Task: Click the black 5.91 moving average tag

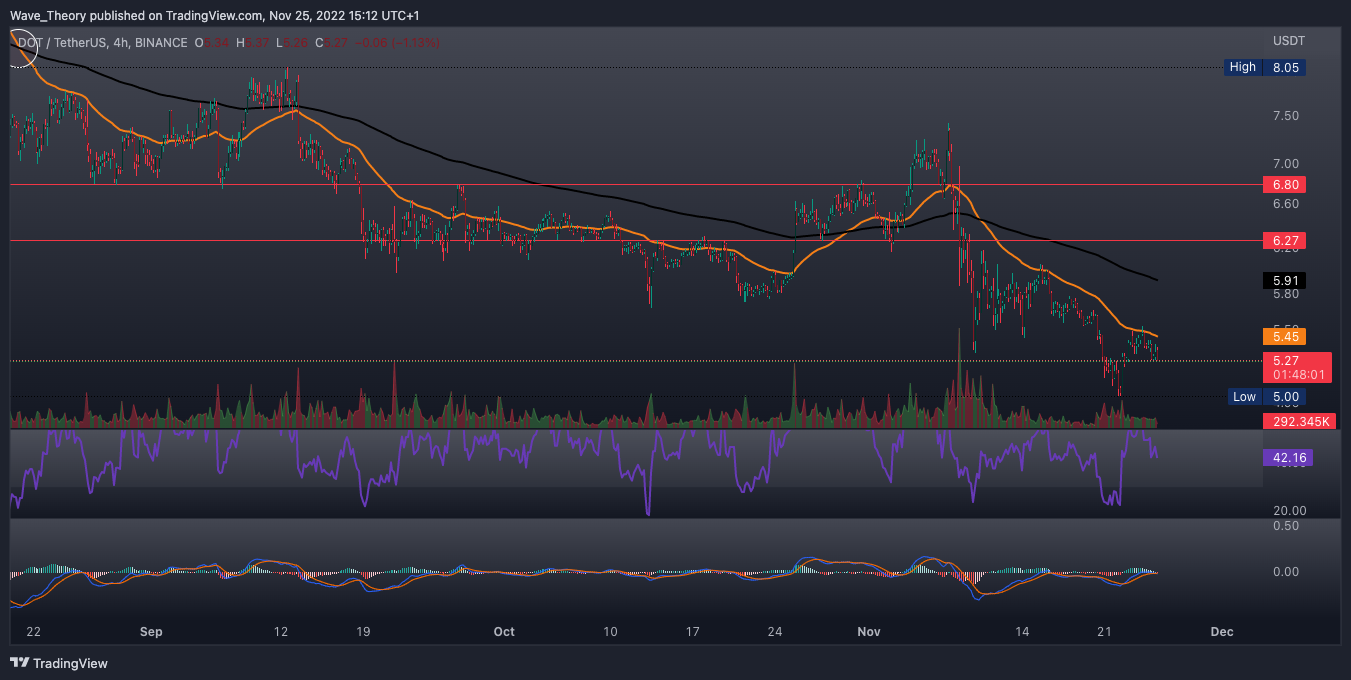Action: tap(1285, 281)
